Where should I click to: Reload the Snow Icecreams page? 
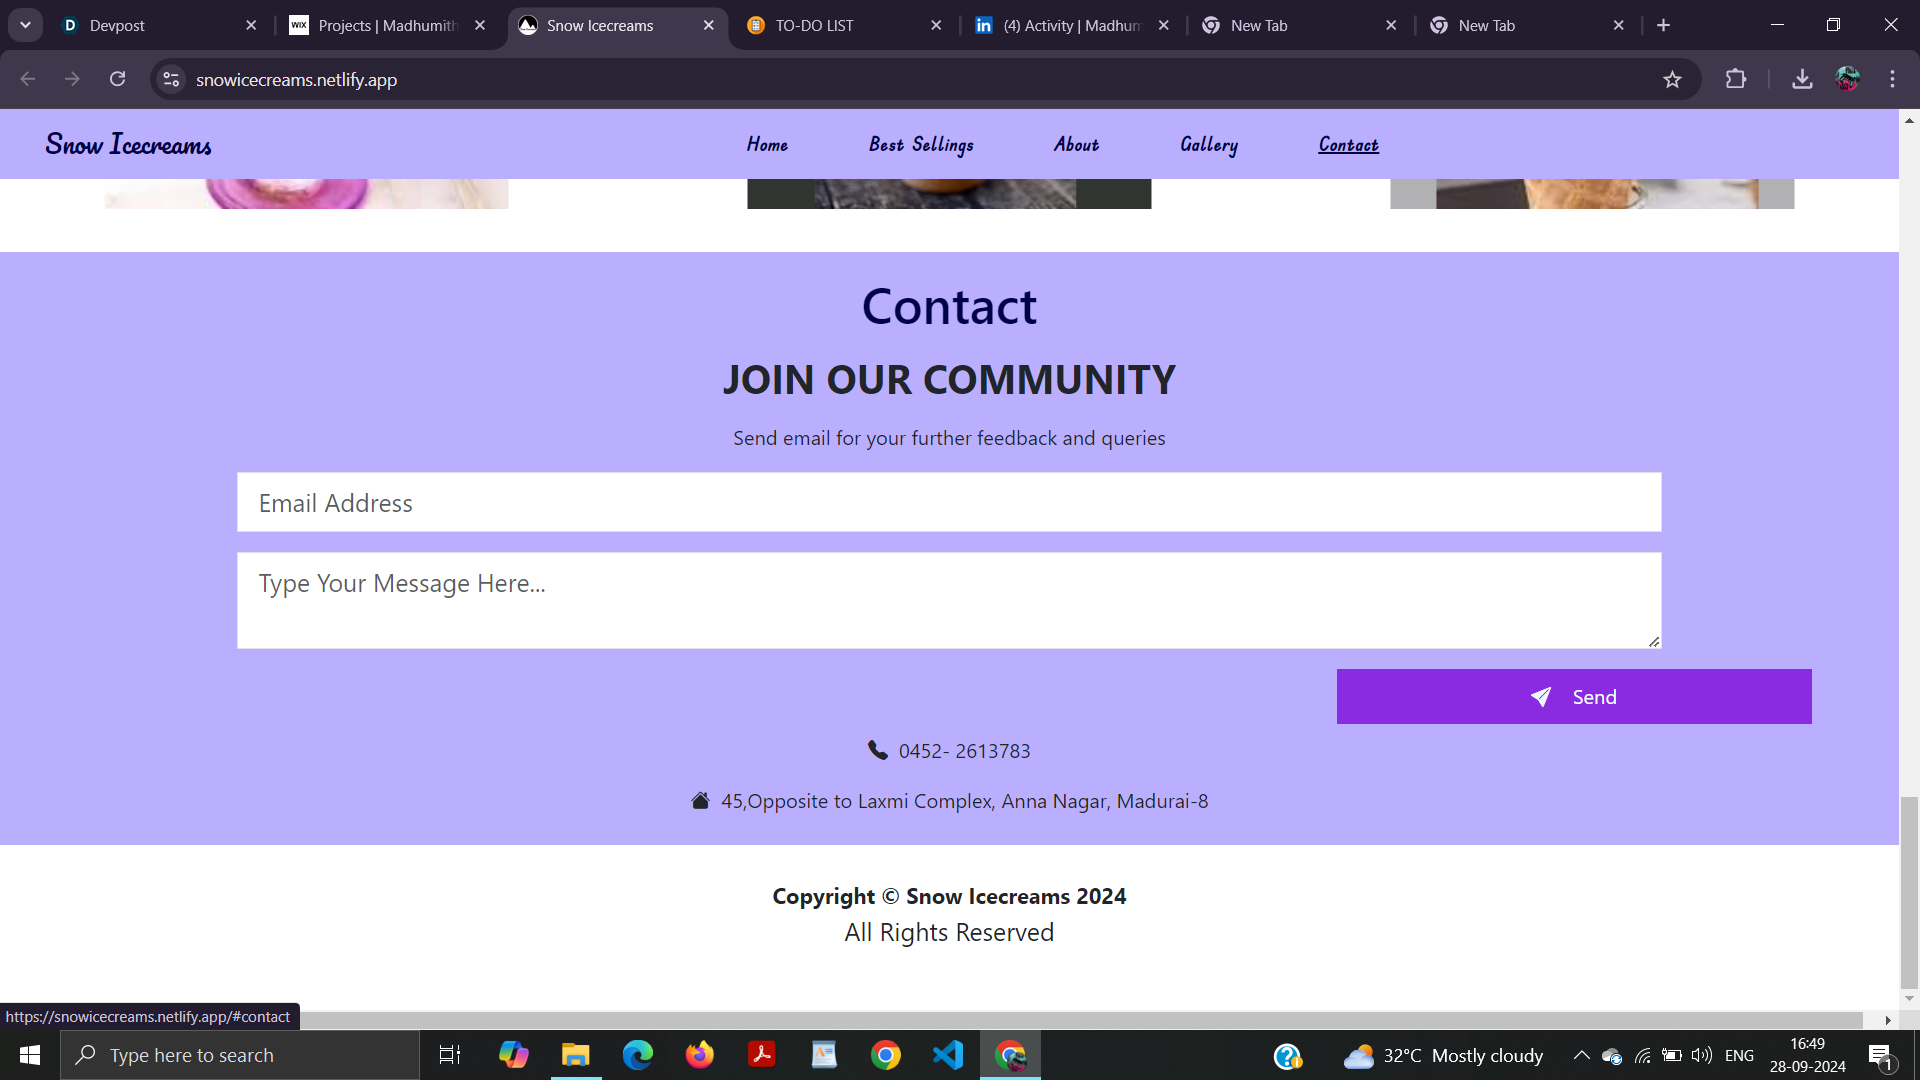point(117,79)
